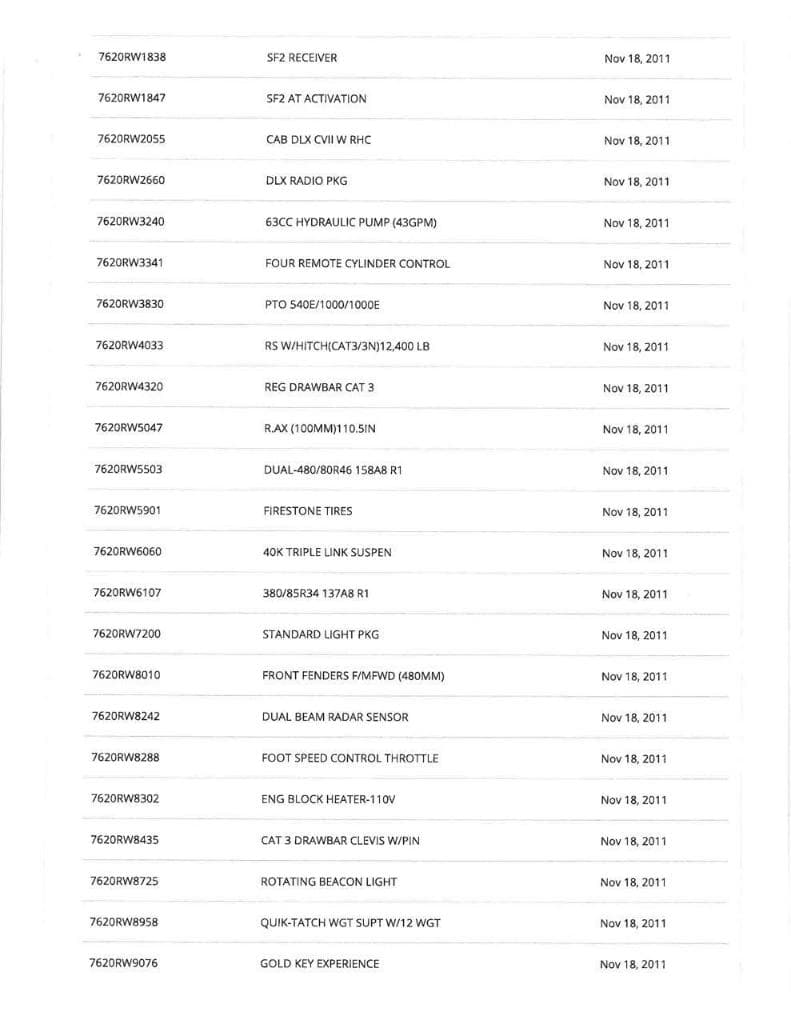Screen dimensions: 791x1024
Task: Click FOOT SPEED CONTROL THROTTLE text
Action: tap(349, 758)
